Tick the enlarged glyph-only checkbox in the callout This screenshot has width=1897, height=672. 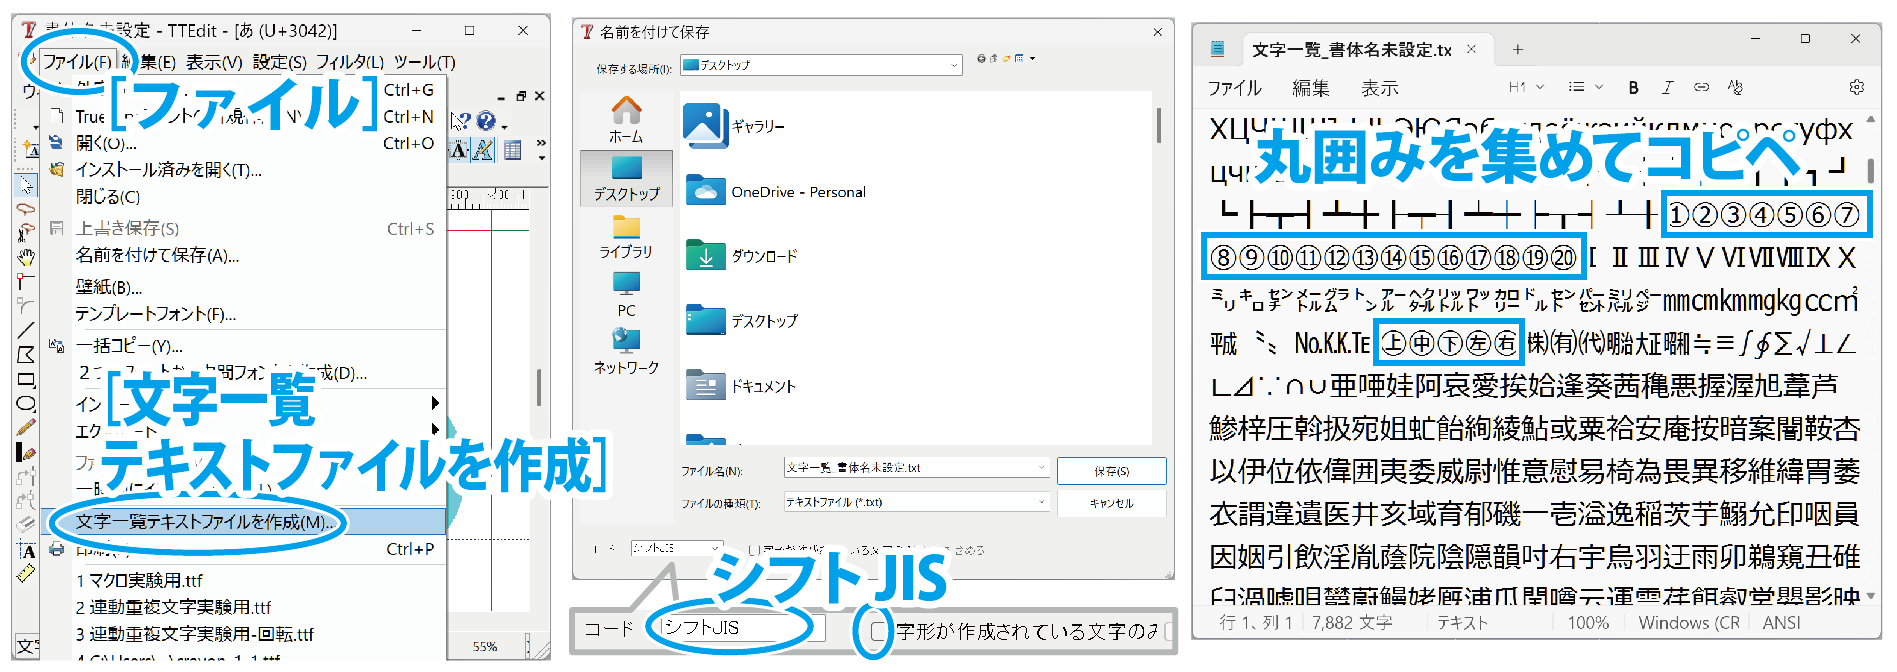[877, 631]
